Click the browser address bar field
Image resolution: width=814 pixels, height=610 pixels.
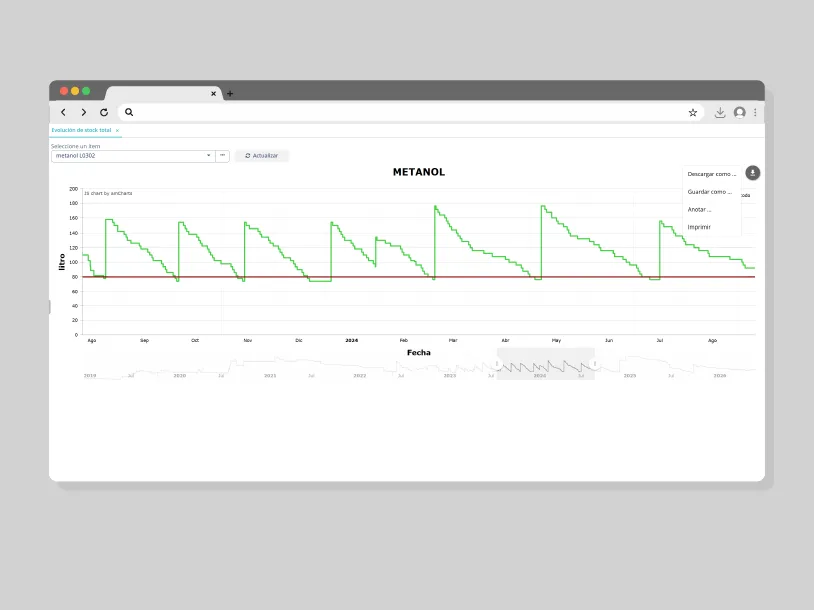tap(410, 112)
